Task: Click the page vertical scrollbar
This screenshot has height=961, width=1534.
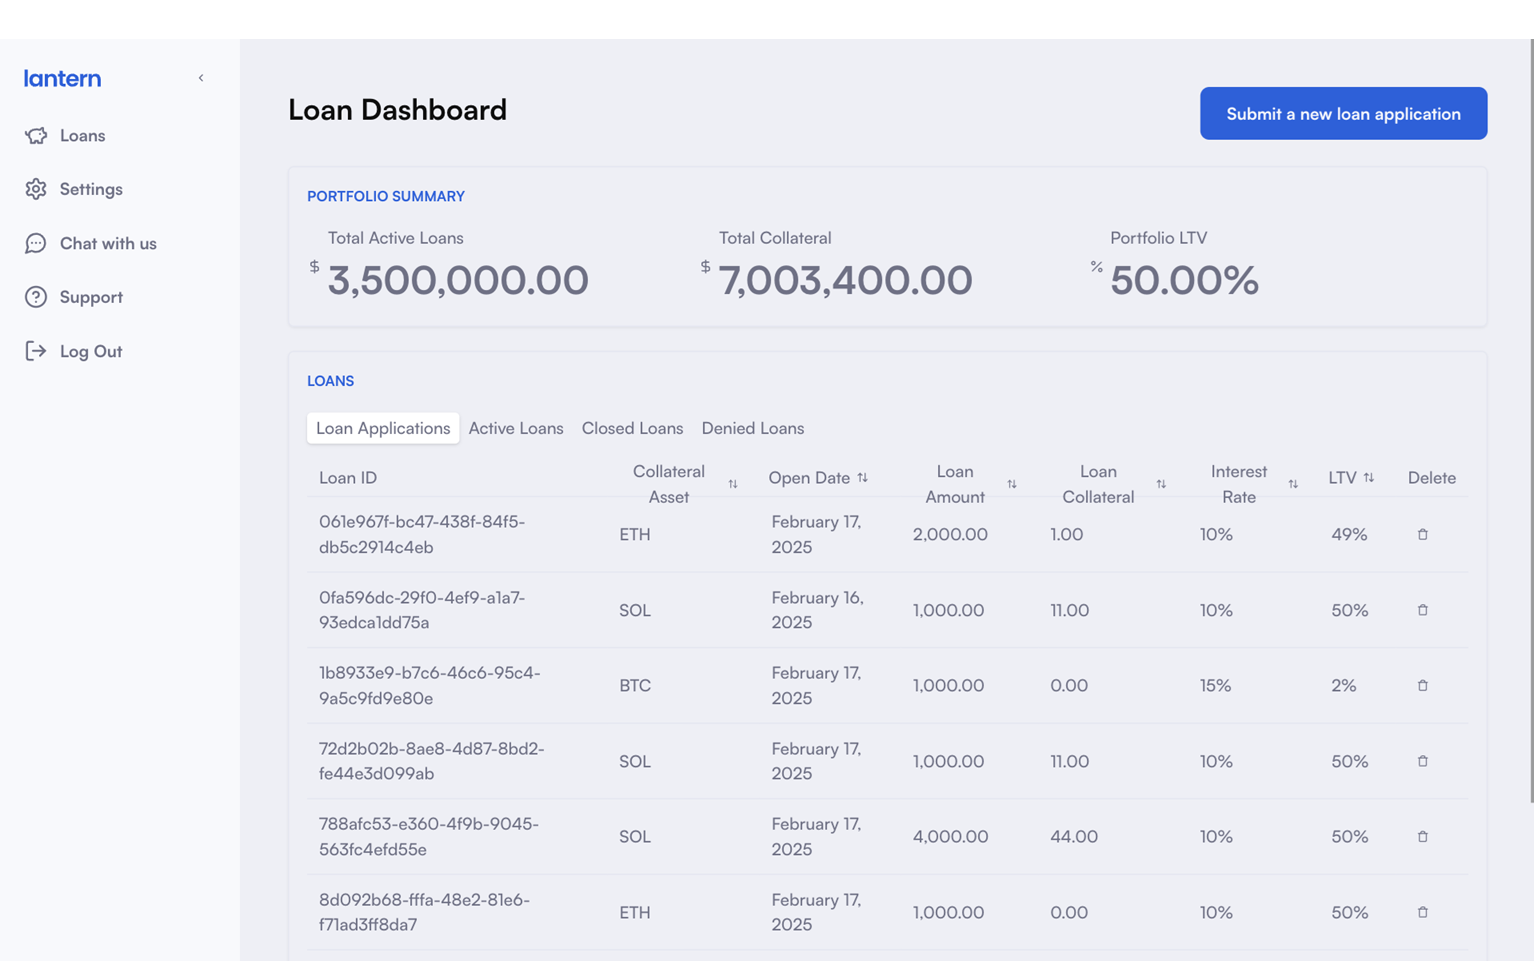Action: (x=1531, y=420)
